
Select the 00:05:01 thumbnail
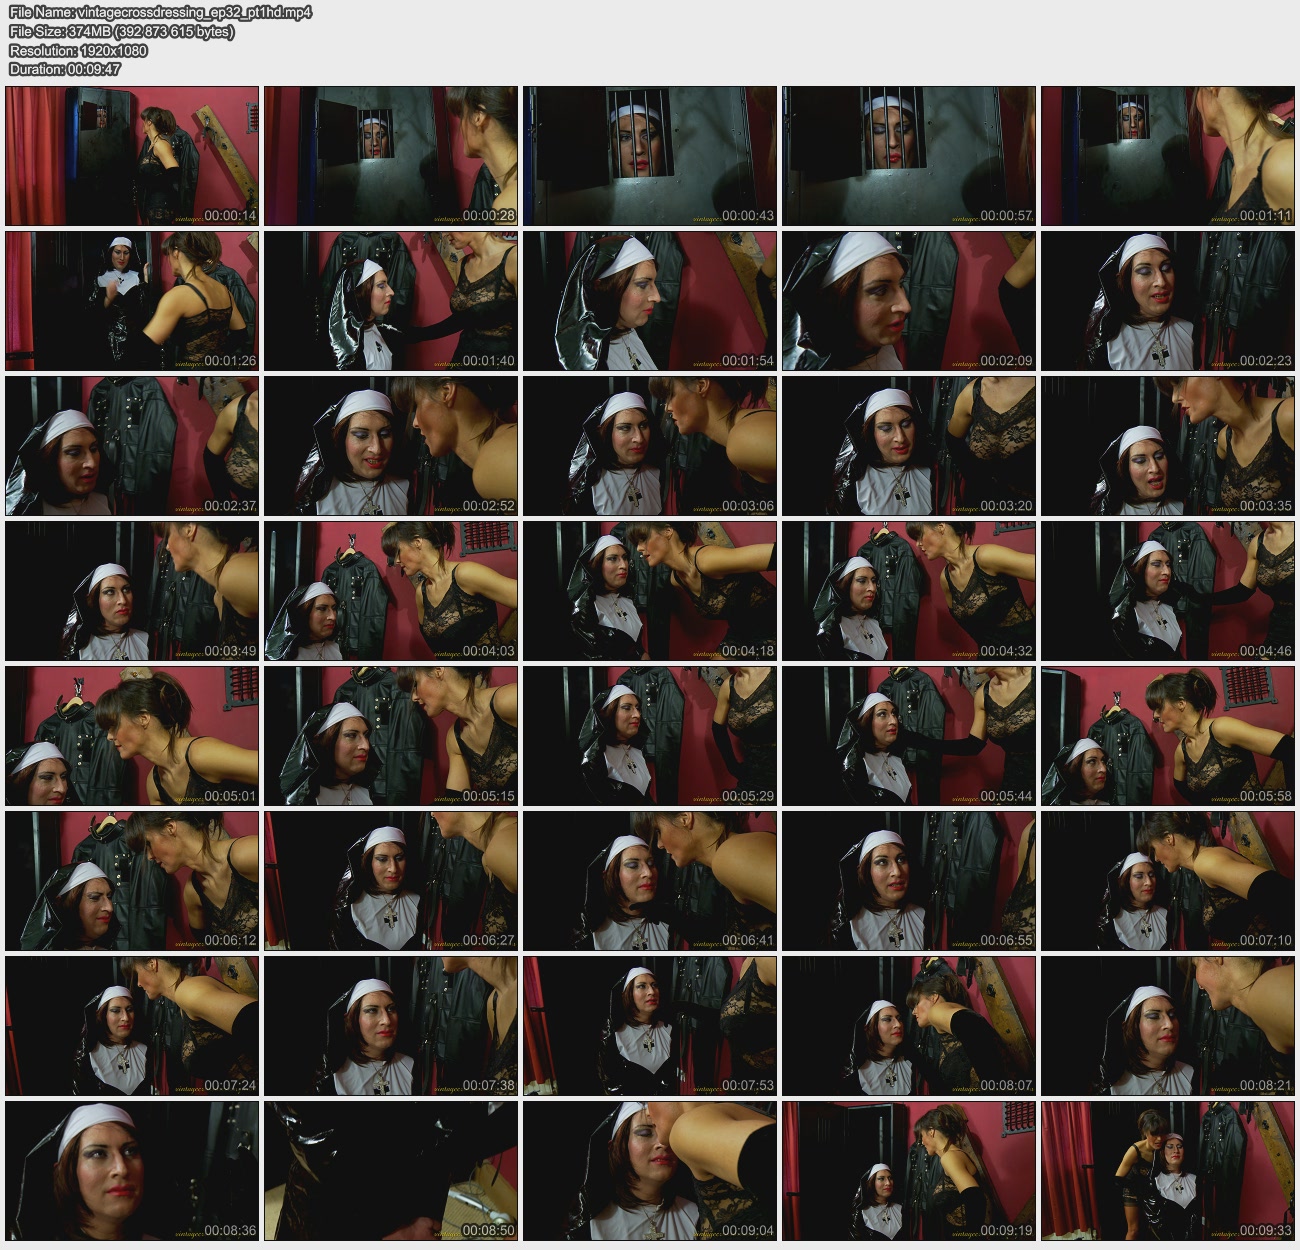coord(132,736)
